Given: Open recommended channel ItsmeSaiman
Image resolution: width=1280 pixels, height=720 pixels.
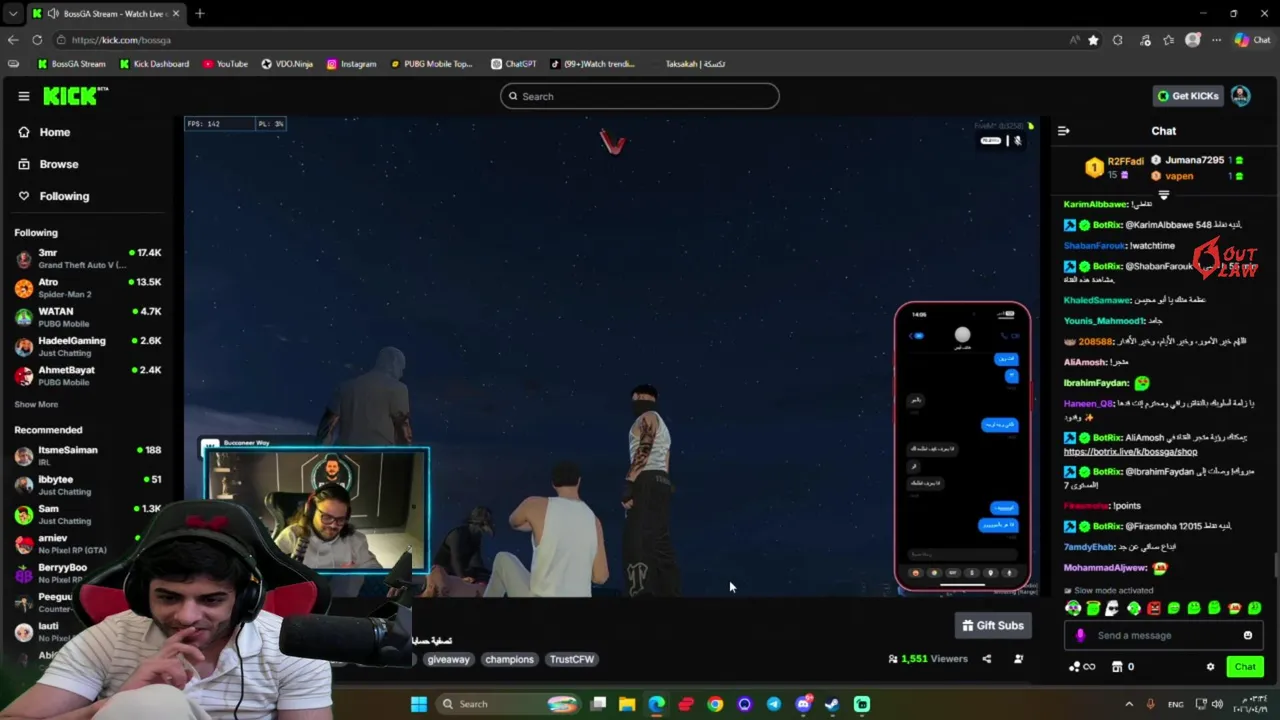Looking at the screenshot, I should click(88, 455).
